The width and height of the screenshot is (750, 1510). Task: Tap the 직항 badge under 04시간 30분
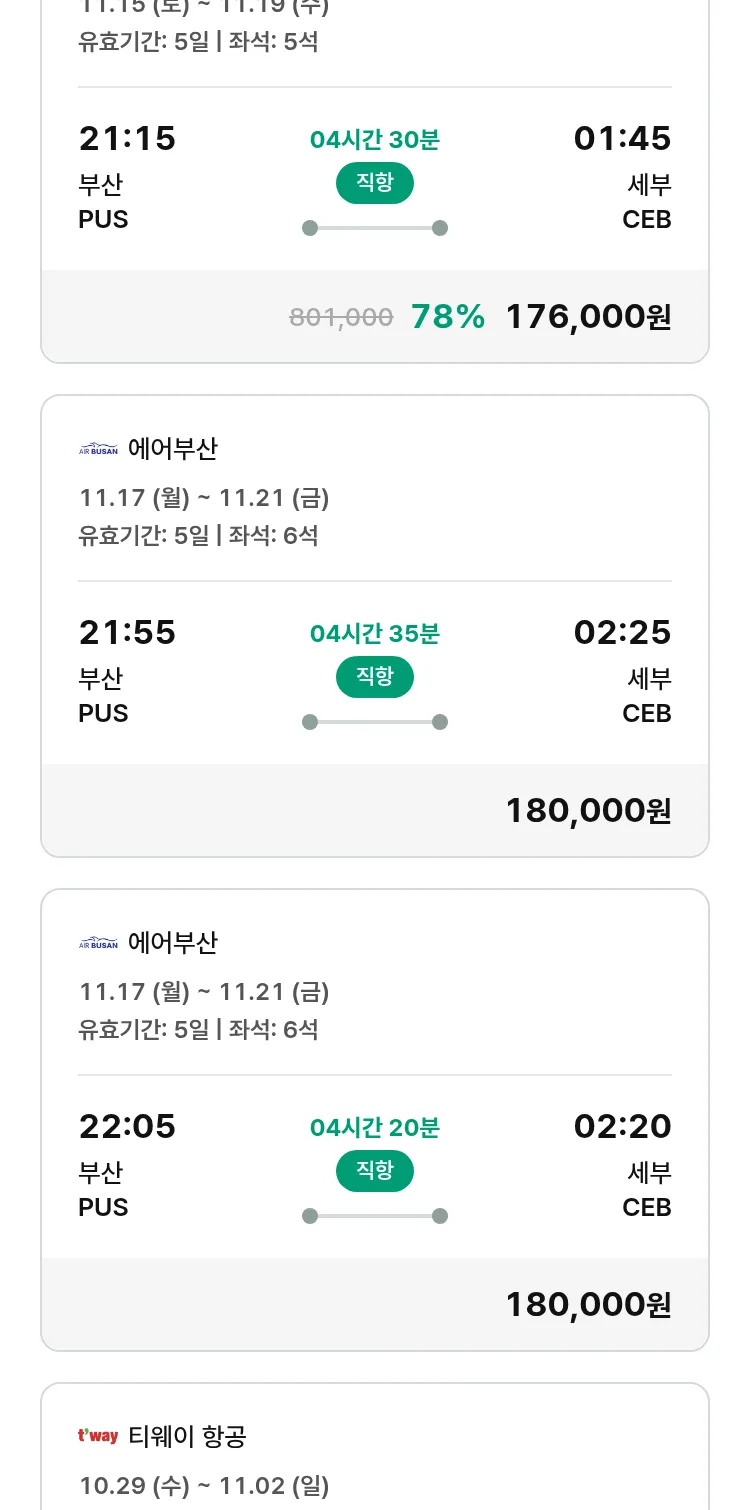pos(374,183)
